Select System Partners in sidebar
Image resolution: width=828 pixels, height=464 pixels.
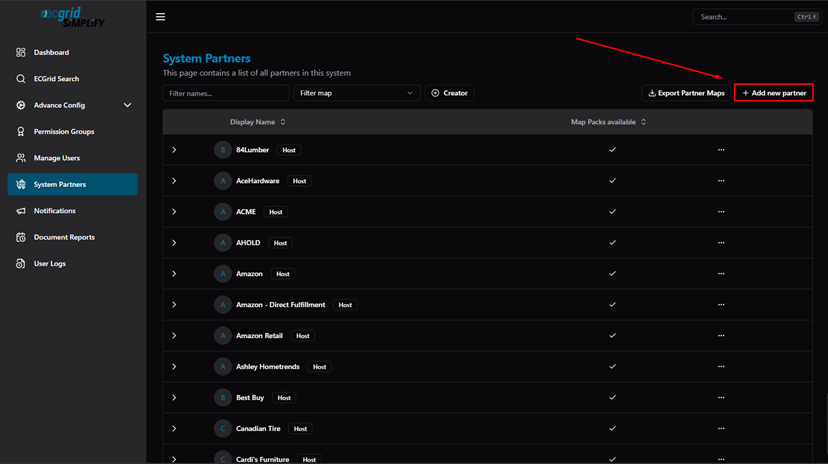[x=72, y=184]
